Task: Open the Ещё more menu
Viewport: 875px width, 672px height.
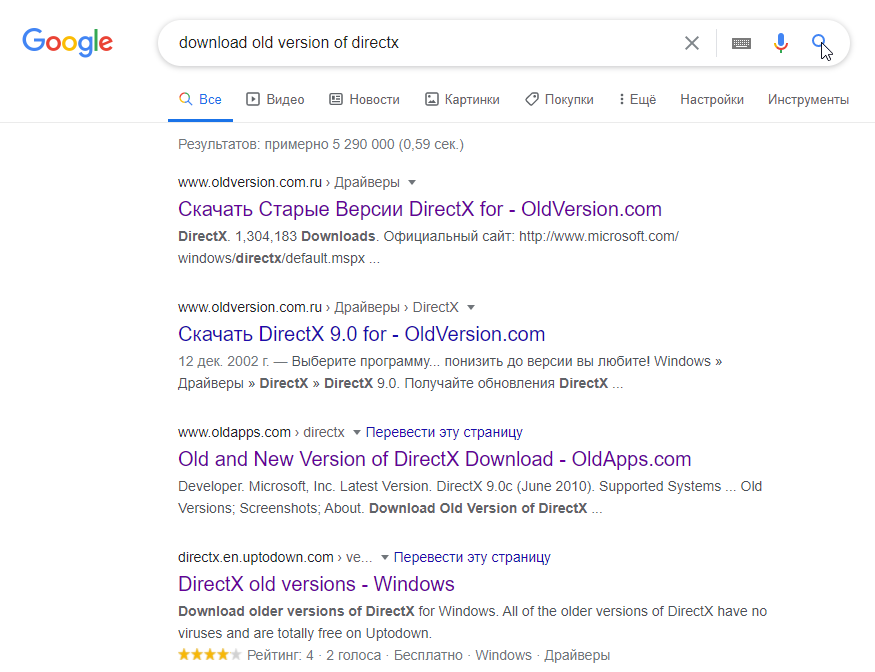Action: pos(637,99)
